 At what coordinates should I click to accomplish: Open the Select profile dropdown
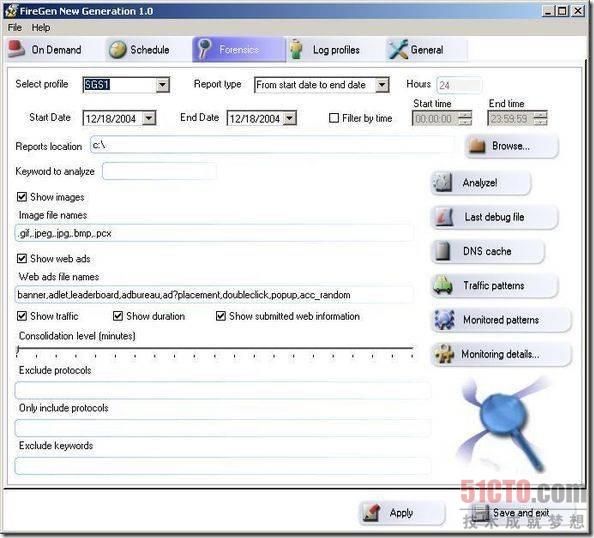click(163, 84)
